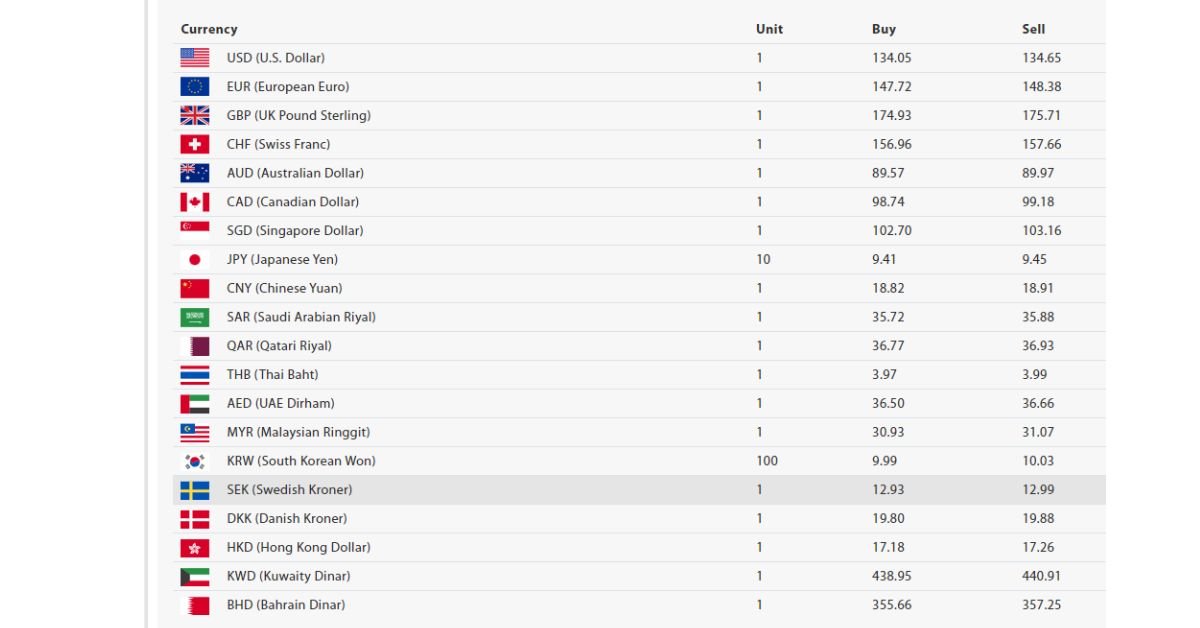This screenshot has width=1200, height=628.
Task: Select the AUD (Australian Dollar) row text
Action: (x=295, y=173)
